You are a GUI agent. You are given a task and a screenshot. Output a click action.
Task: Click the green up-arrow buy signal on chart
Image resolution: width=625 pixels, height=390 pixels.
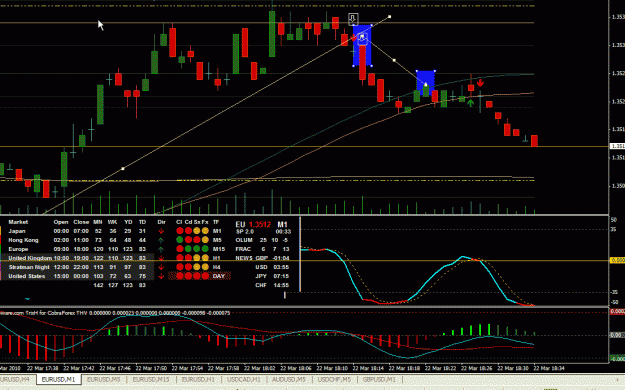[x=471, y=103]
